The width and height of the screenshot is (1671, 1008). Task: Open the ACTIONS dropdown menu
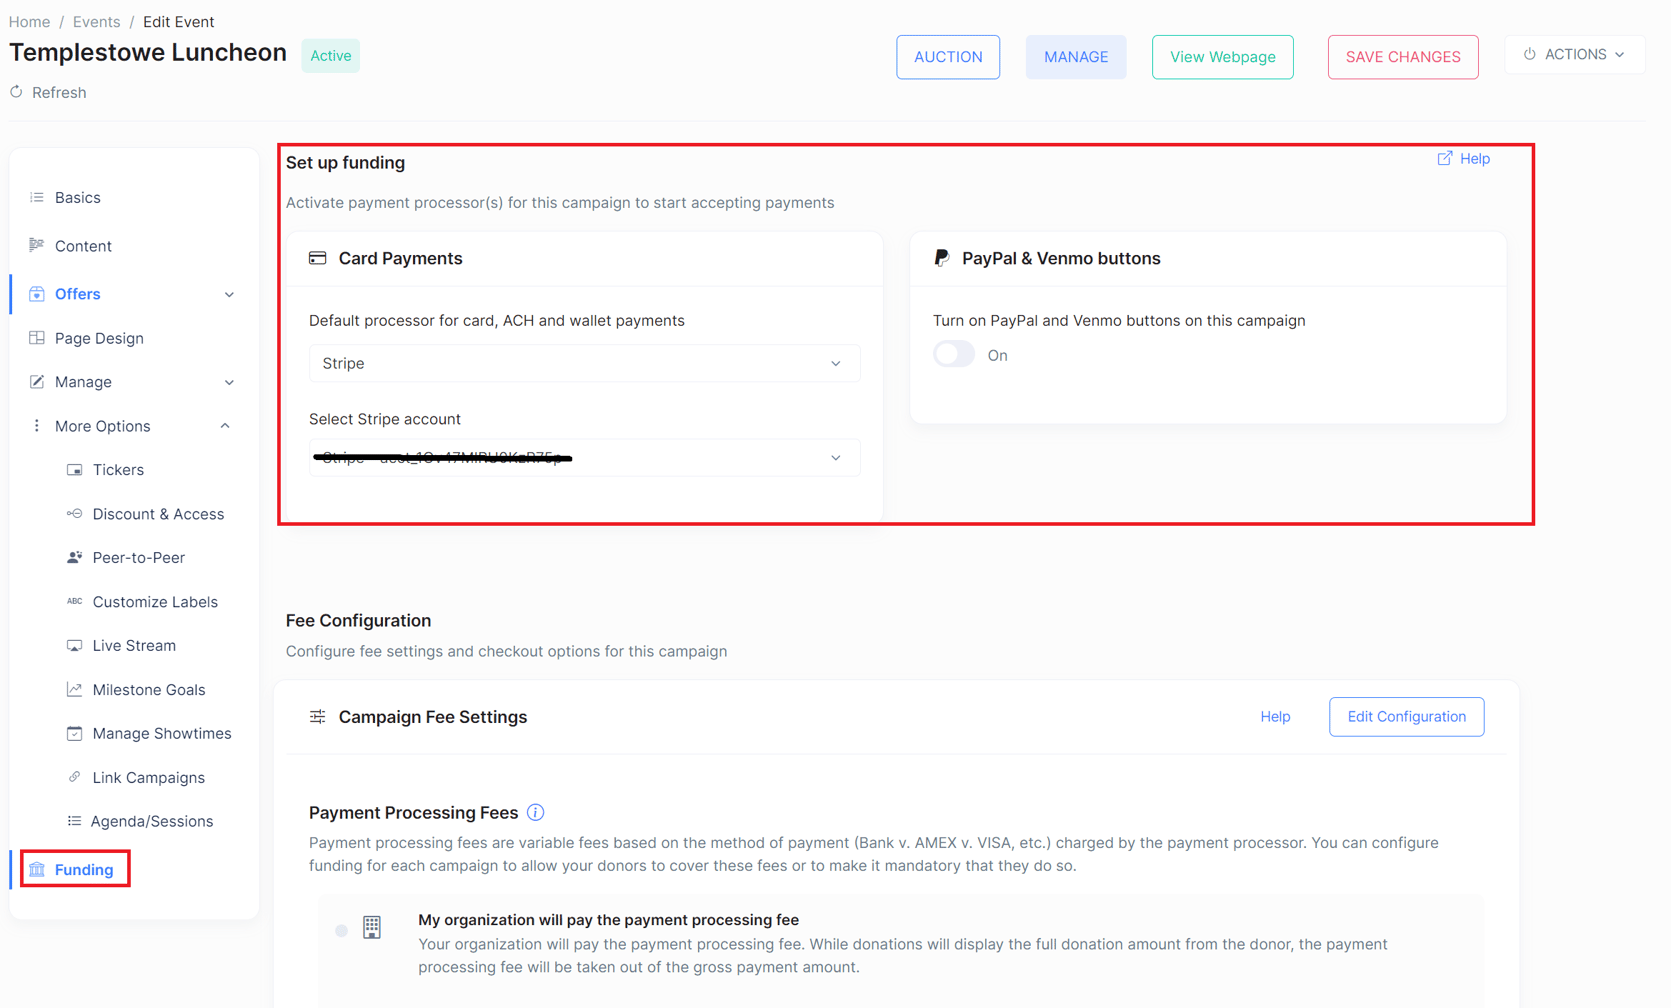1574,55
